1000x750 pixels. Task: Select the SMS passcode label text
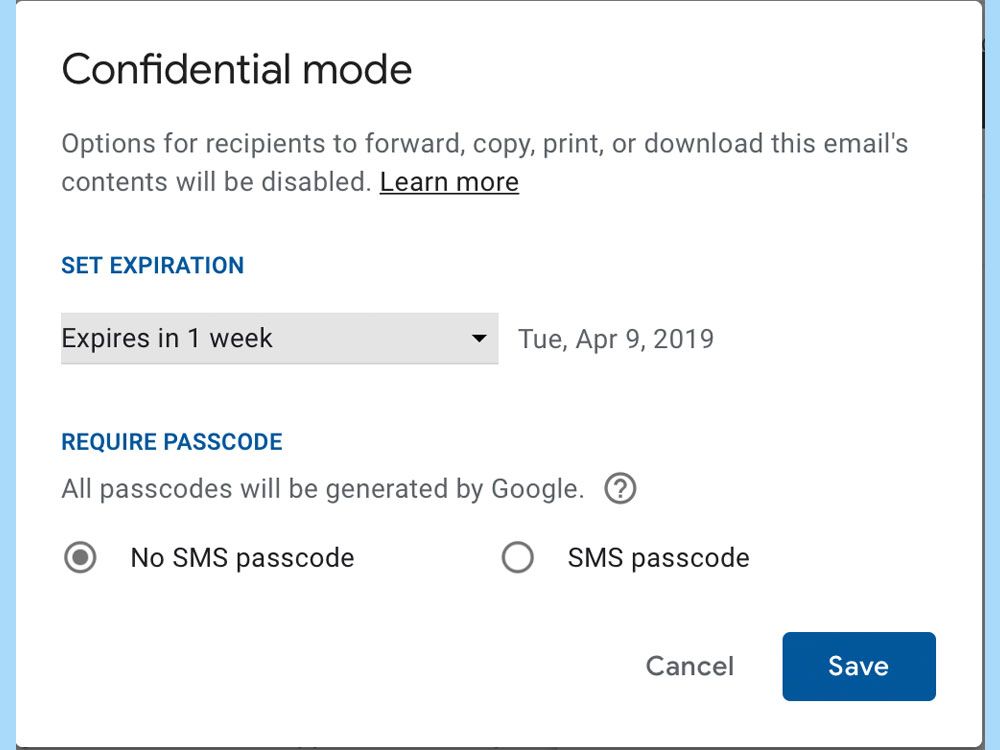[658, 557]
